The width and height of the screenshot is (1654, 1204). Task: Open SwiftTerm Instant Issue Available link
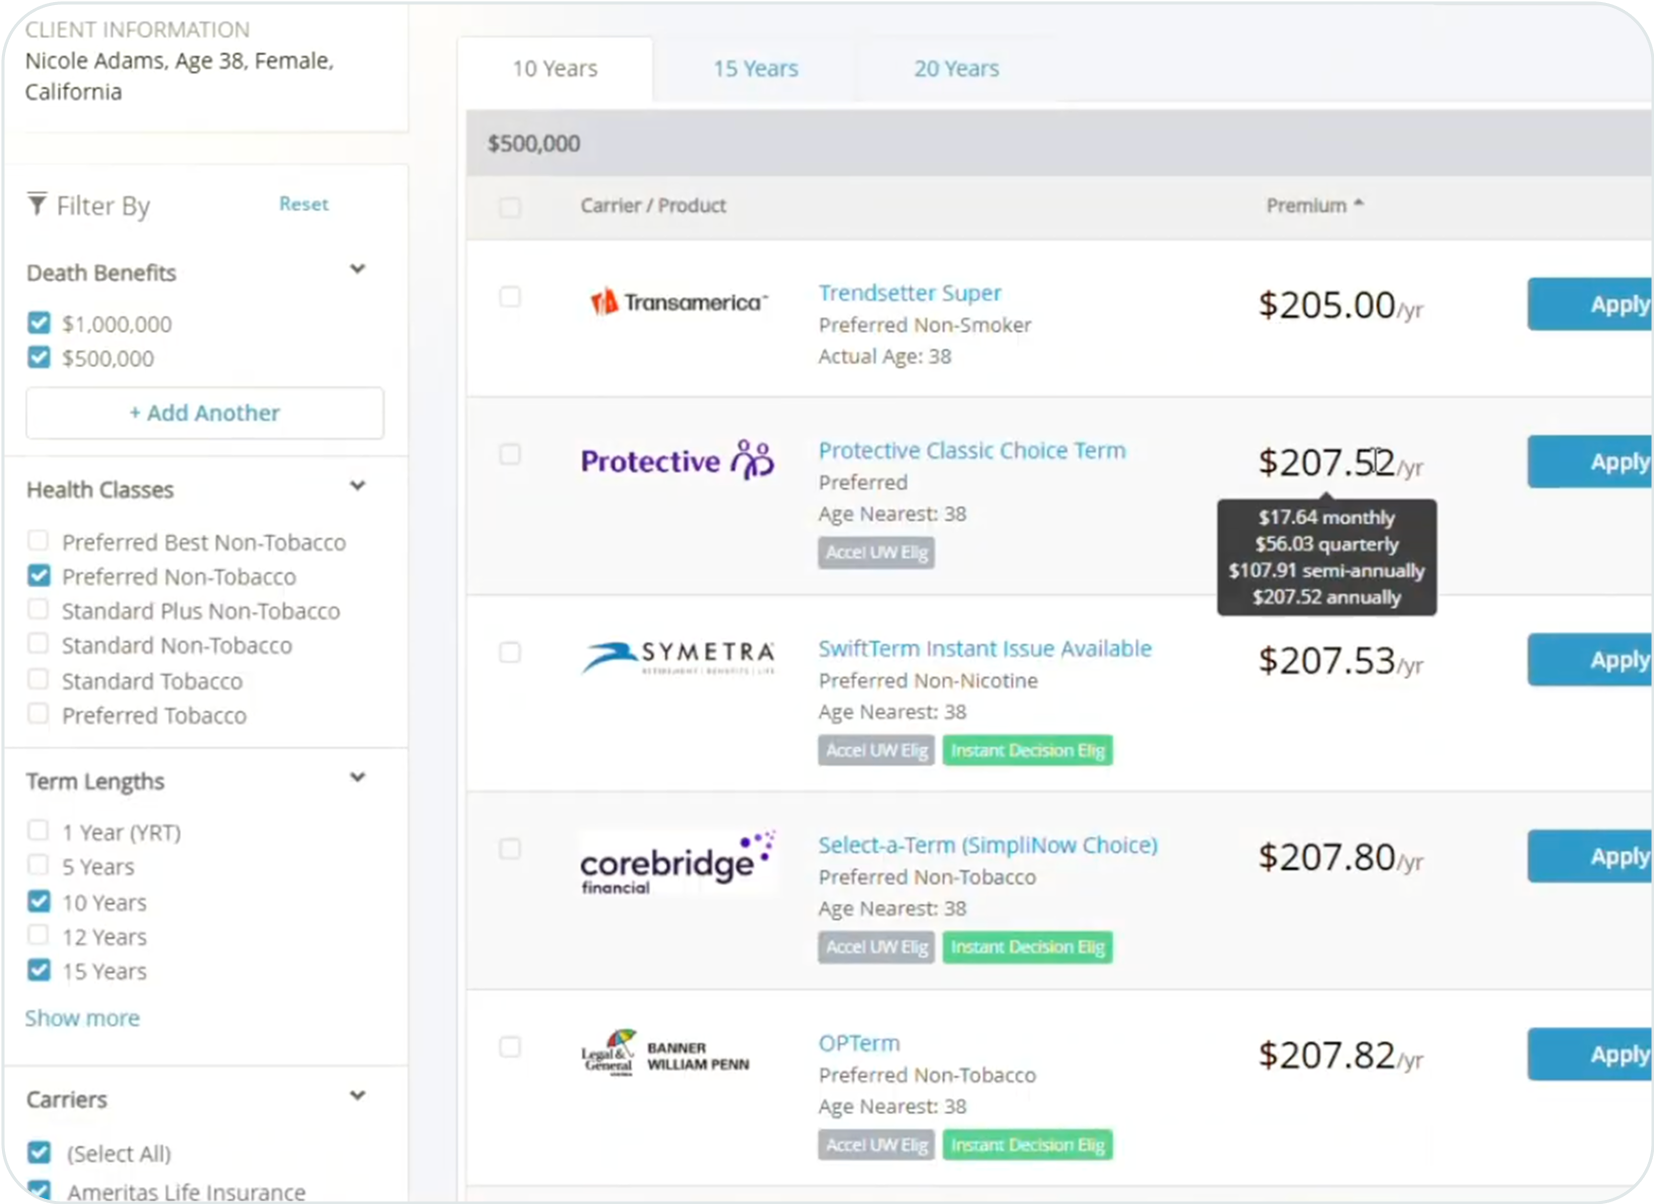[x=985, y=648]
